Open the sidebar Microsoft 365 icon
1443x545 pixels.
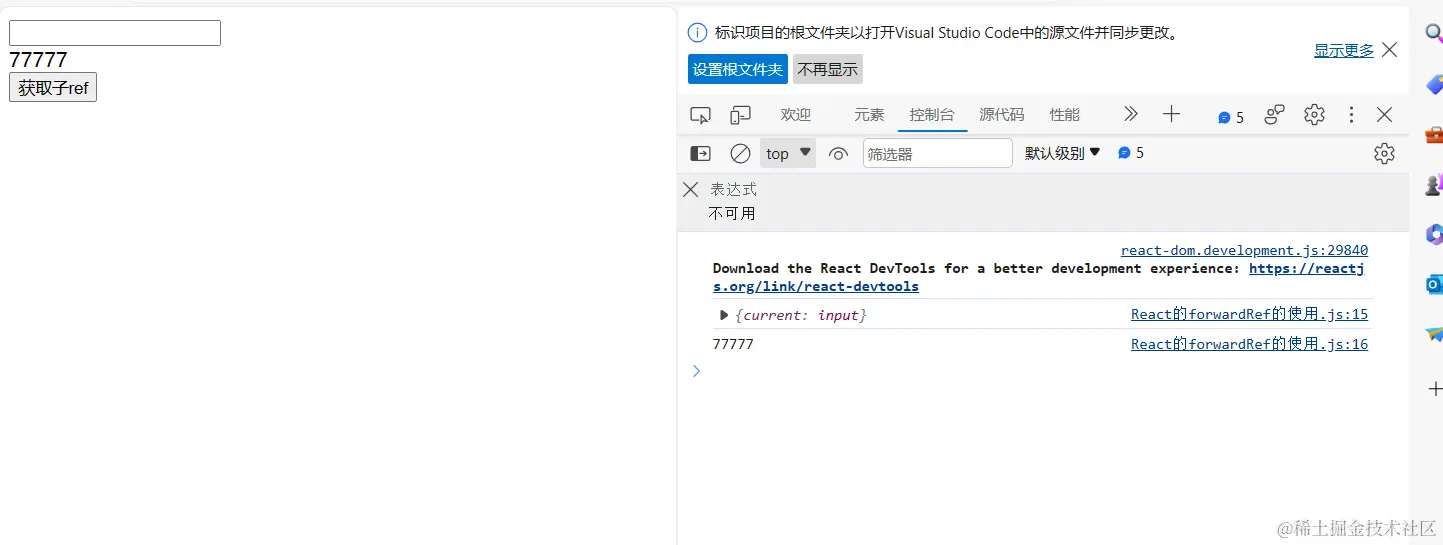1435,234
